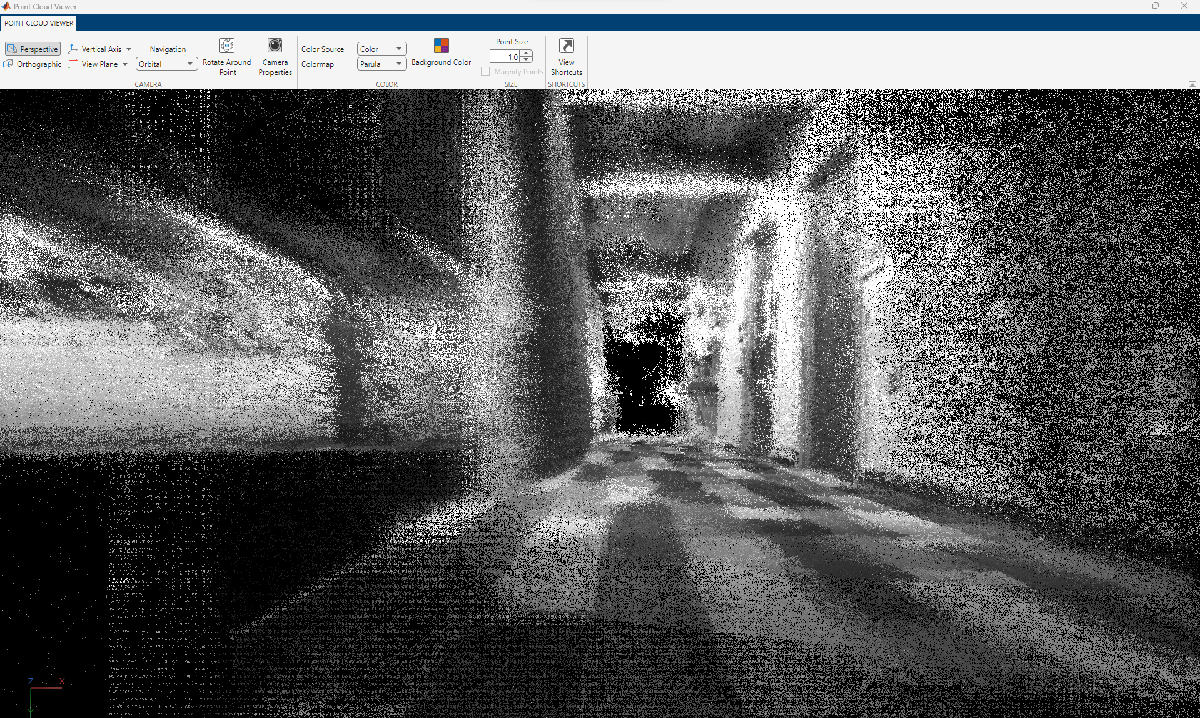Screen dimensions: 1200x718
Task: Collapse the toolstrip with the corner arrow
Action: pyautogui.click(x=1191, y=83)
